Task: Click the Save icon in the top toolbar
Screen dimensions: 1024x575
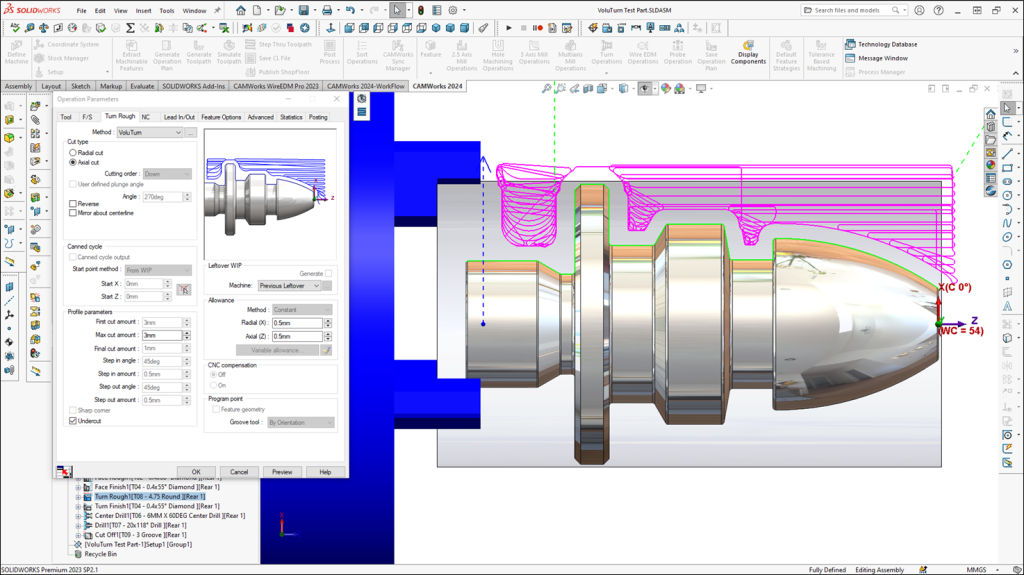Action: pyautogui.click(x=303, y=10)
